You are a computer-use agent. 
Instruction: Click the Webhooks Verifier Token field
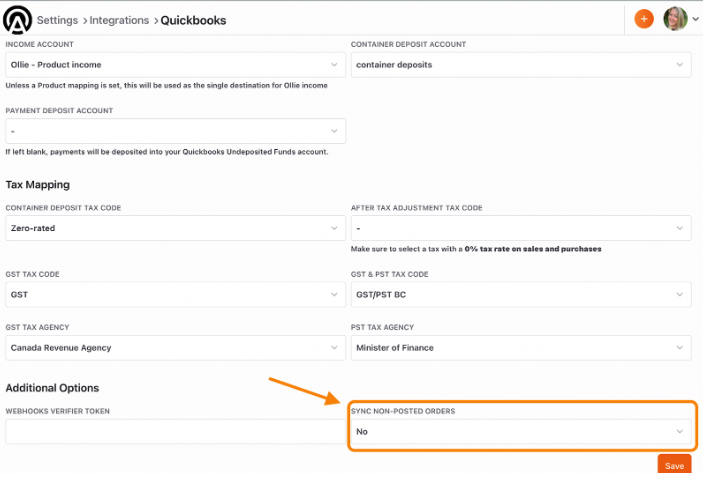(175, 432)
